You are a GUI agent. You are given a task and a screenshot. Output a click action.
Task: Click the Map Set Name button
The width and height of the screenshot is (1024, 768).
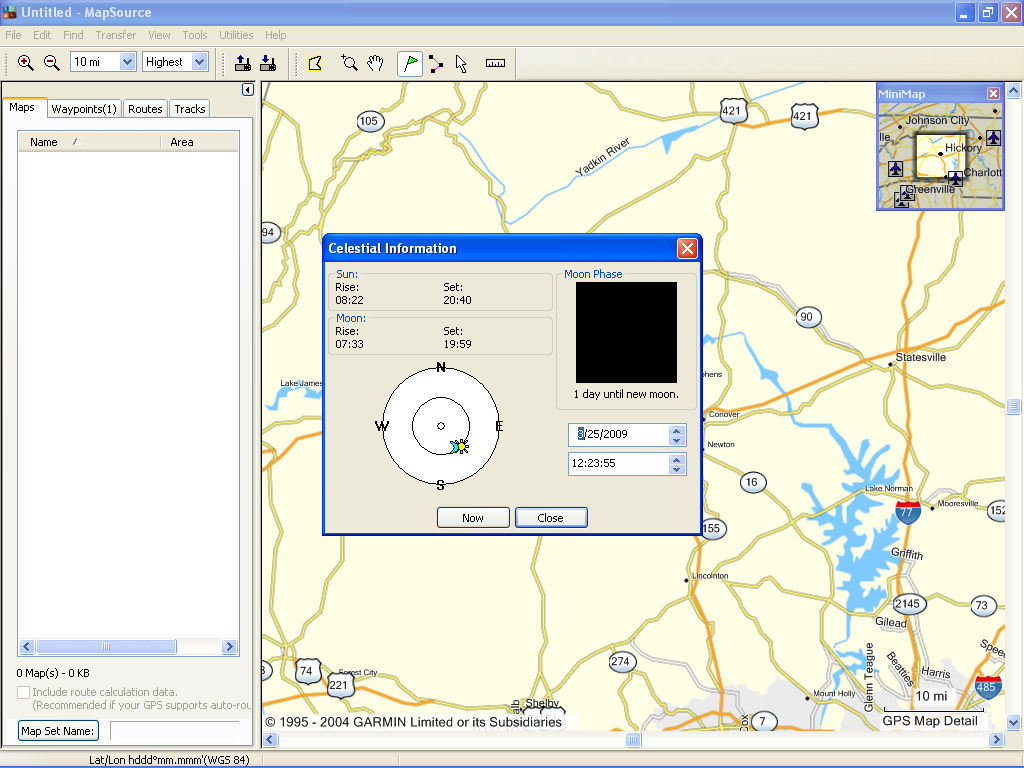point(57,731)
